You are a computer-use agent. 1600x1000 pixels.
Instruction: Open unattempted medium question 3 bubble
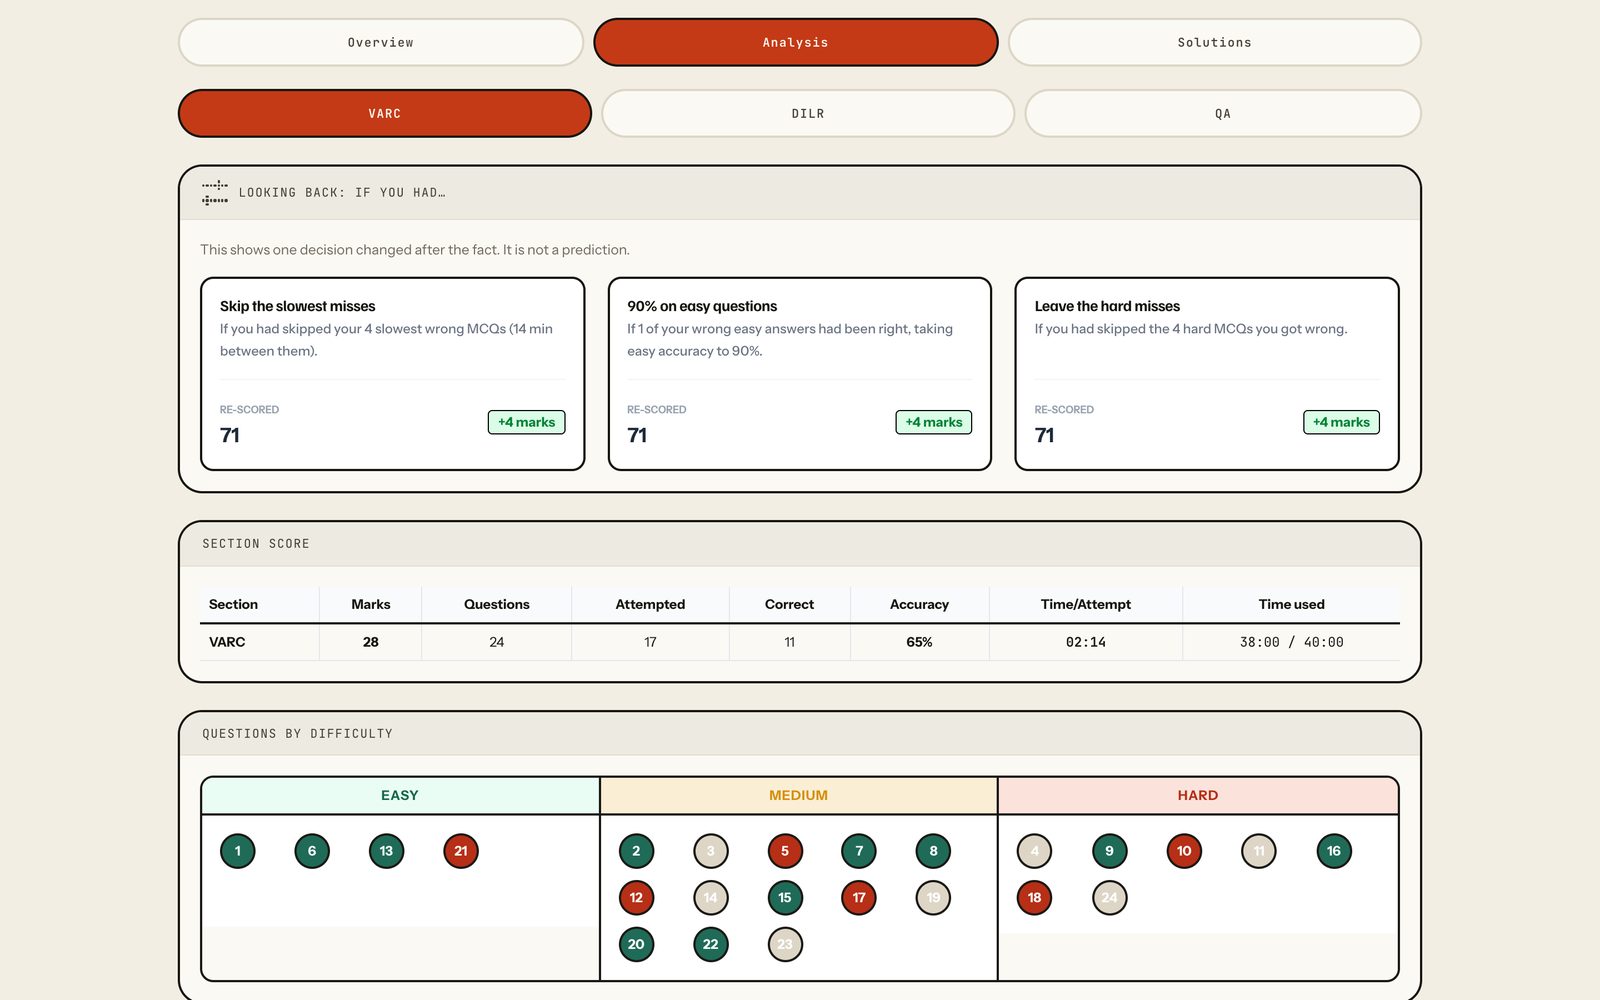click(711, 851)
